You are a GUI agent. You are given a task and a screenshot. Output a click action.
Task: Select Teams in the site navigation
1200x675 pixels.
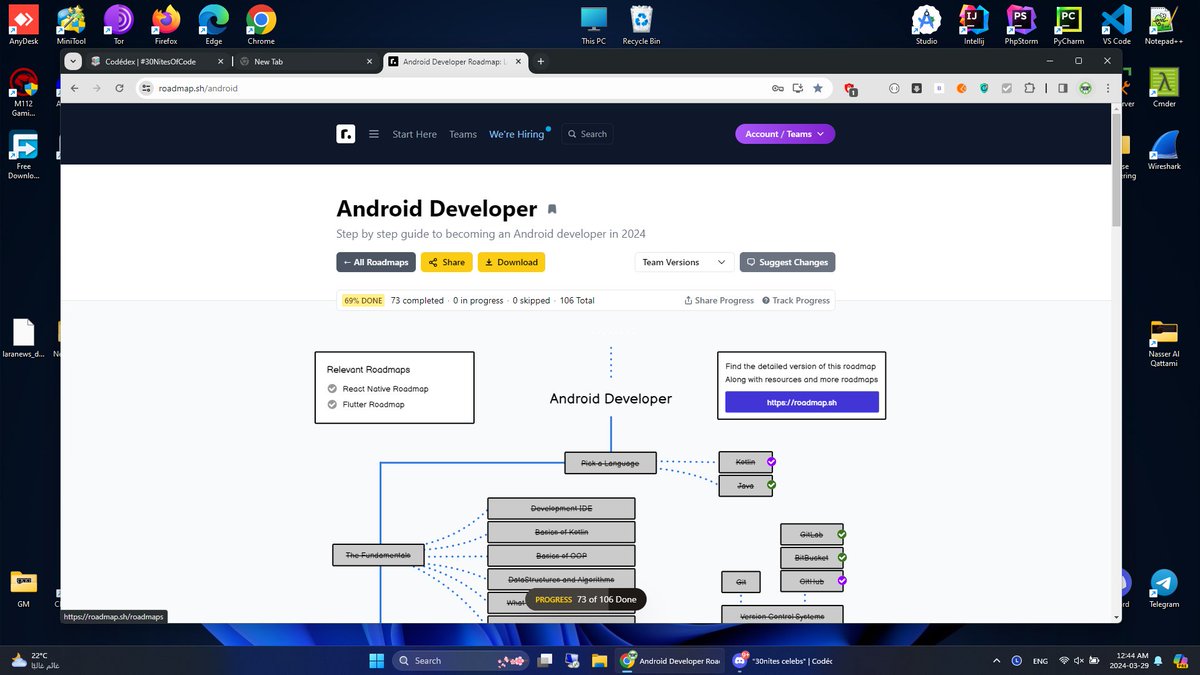pos(463,133)
